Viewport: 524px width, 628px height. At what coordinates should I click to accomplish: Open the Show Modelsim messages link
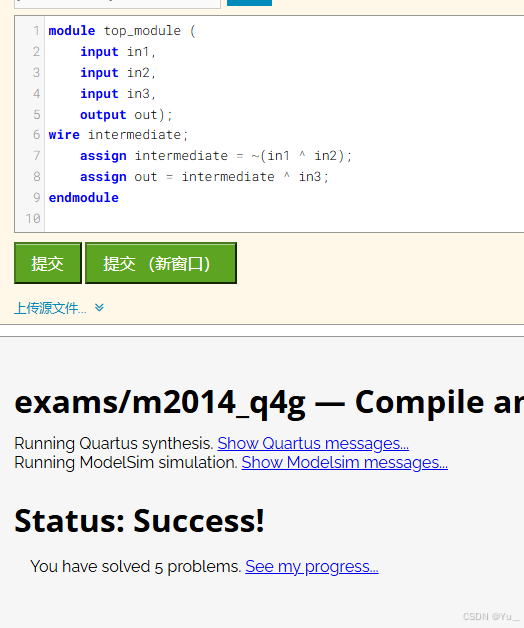tap(345, 462)
